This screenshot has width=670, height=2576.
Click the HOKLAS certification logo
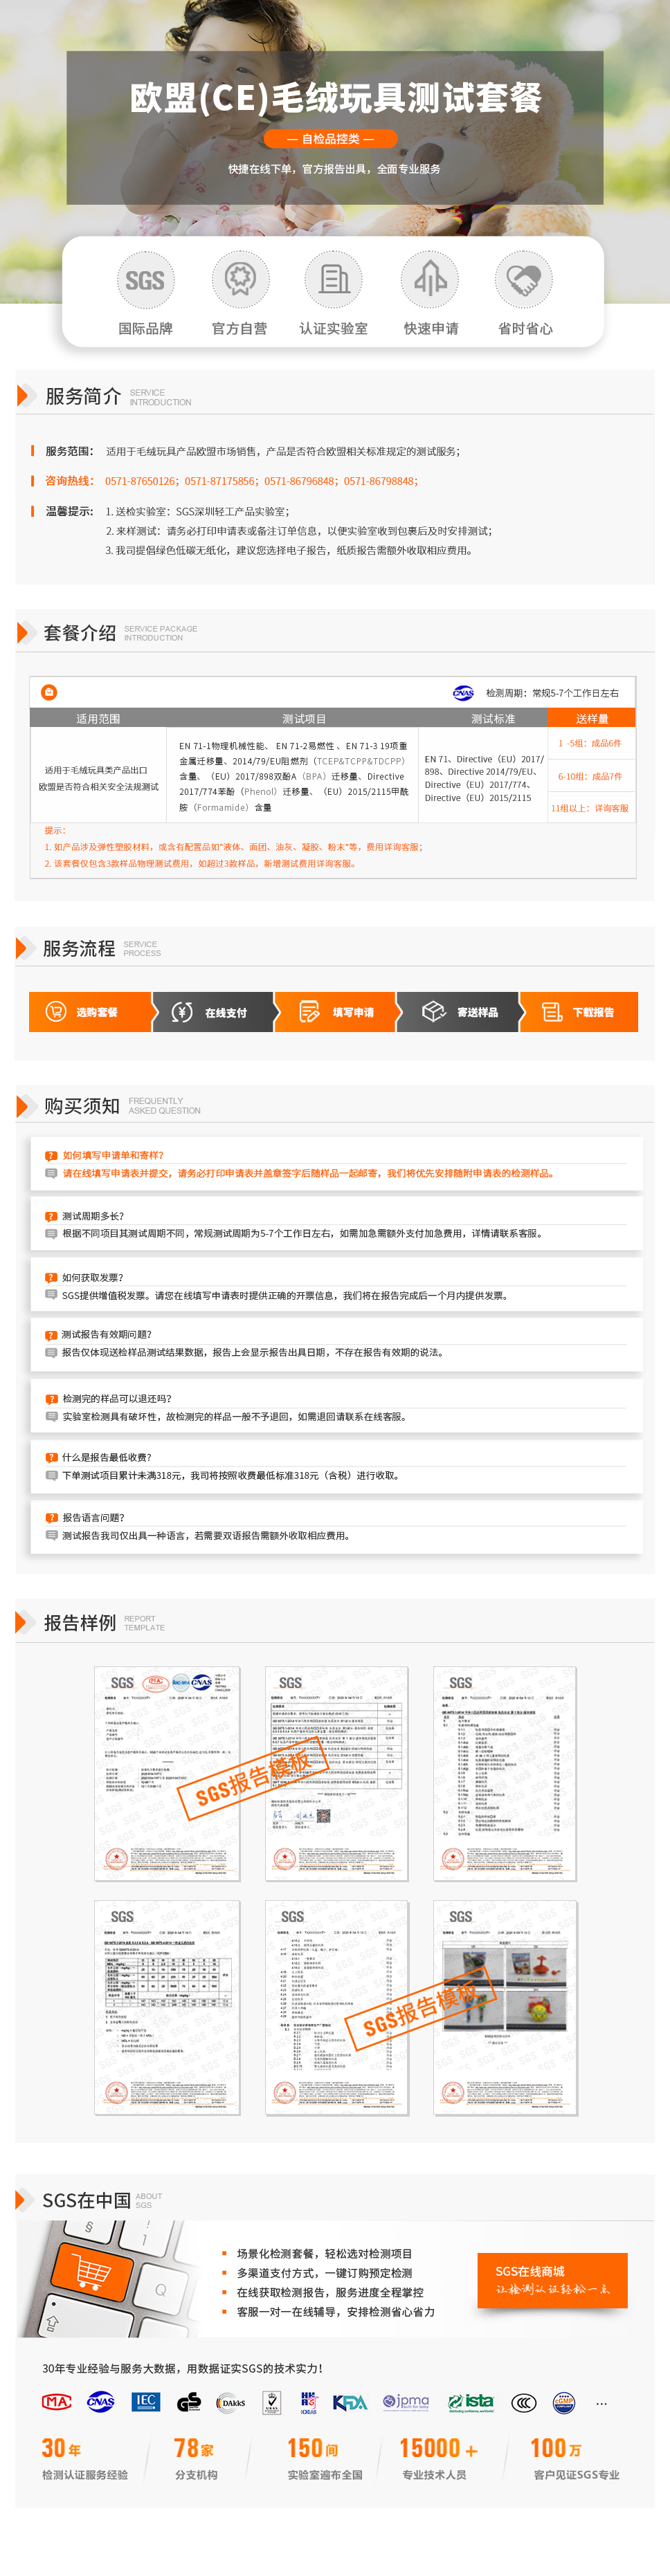point(308,2402)
